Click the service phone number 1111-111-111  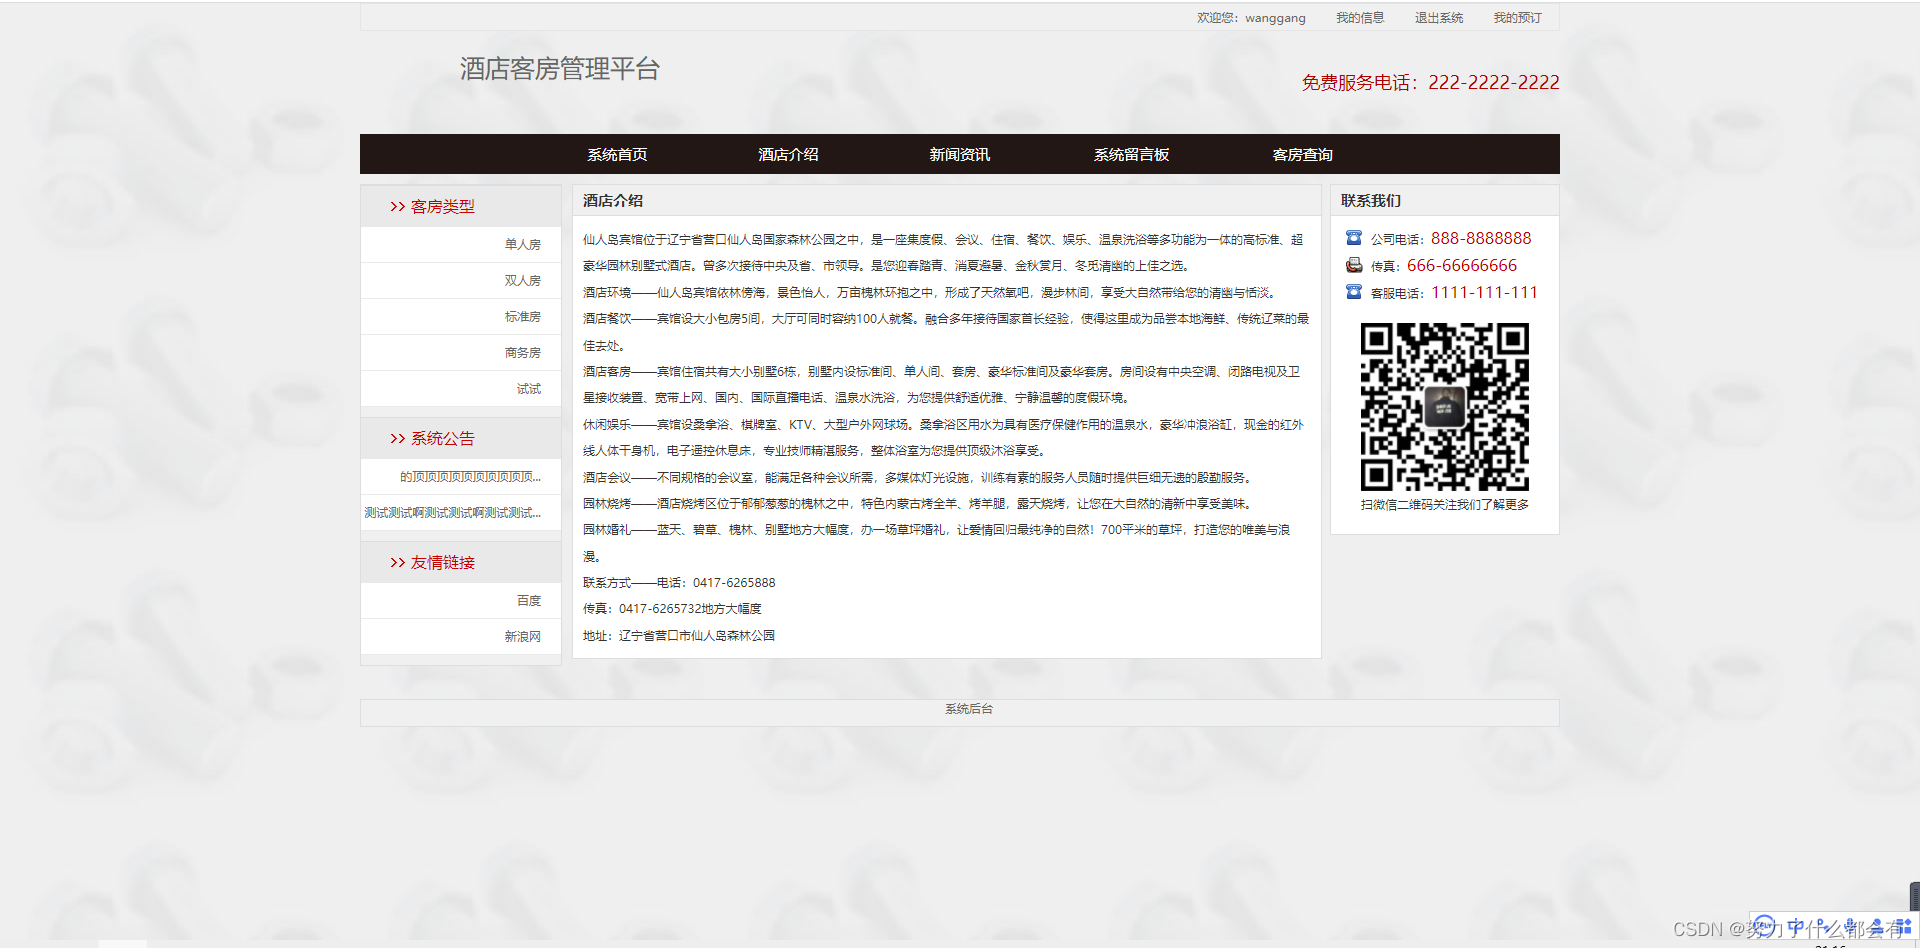tap(1484, 292)
